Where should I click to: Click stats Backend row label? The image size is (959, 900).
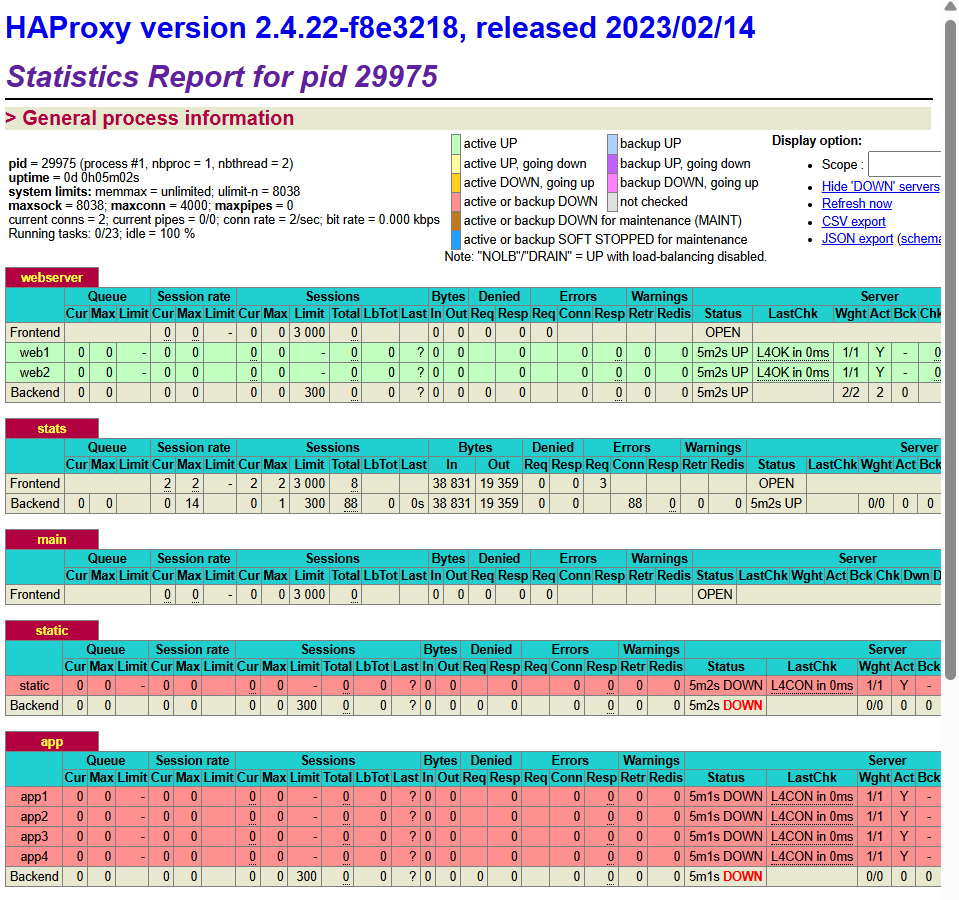35,504
